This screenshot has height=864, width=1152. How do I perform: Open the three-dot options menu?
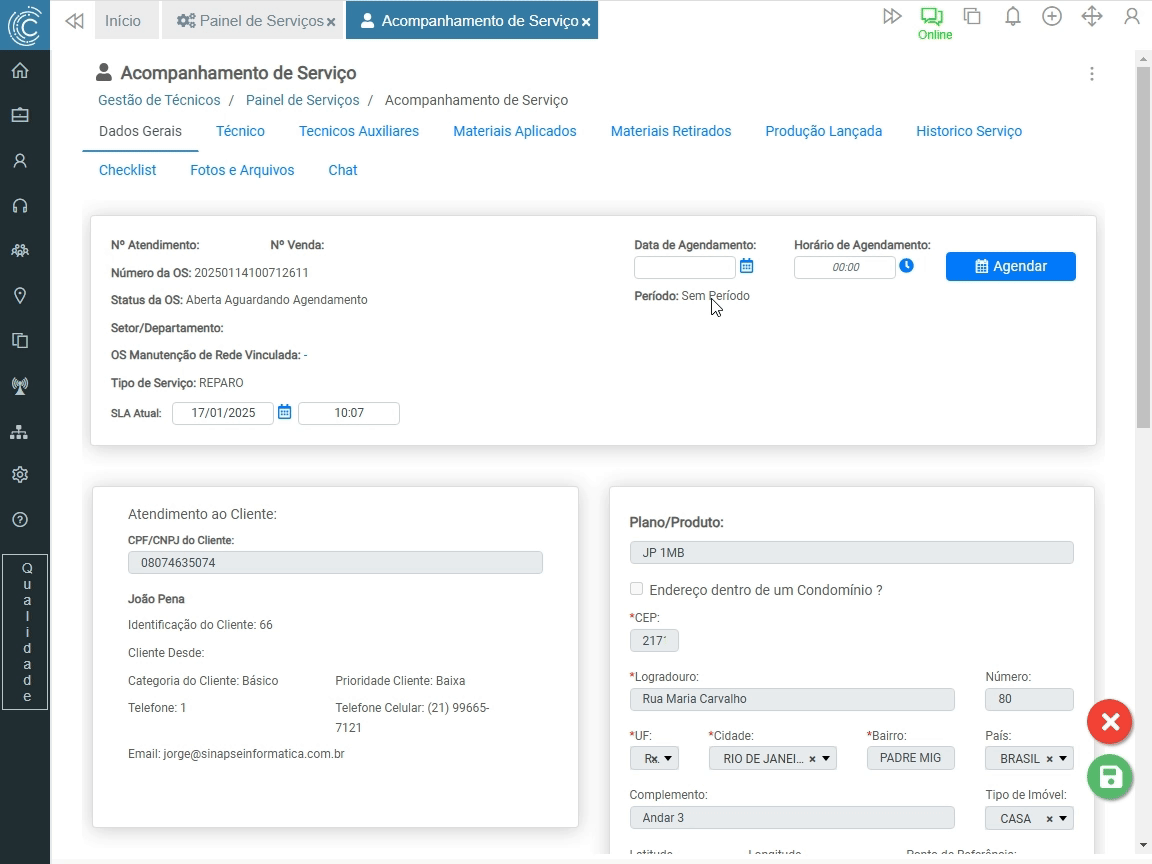click(1092, 74)
